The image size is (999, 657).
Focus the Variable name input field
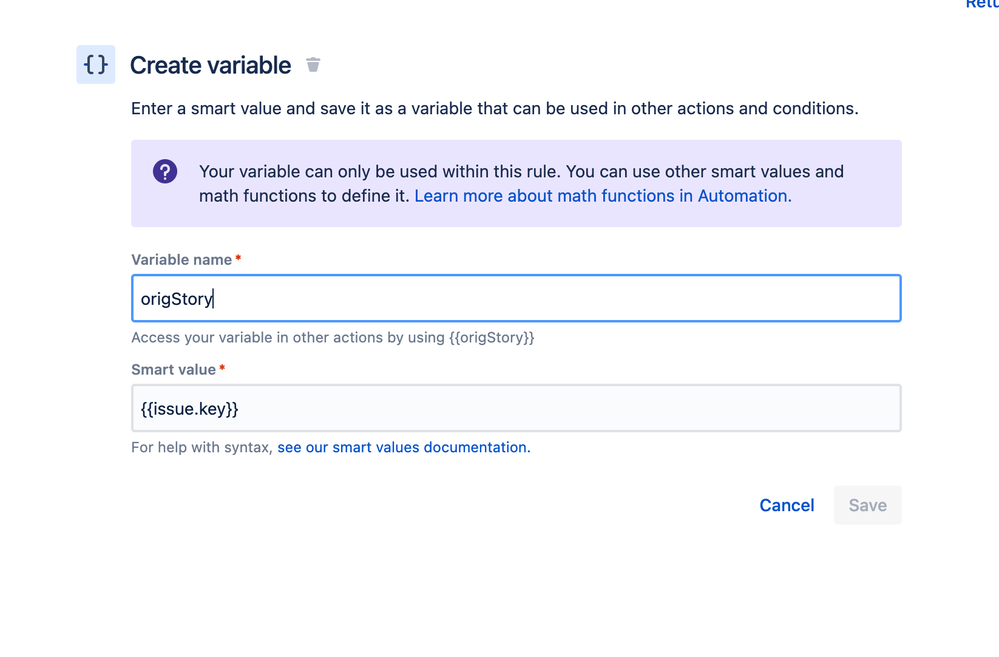[x=516, y=298]
